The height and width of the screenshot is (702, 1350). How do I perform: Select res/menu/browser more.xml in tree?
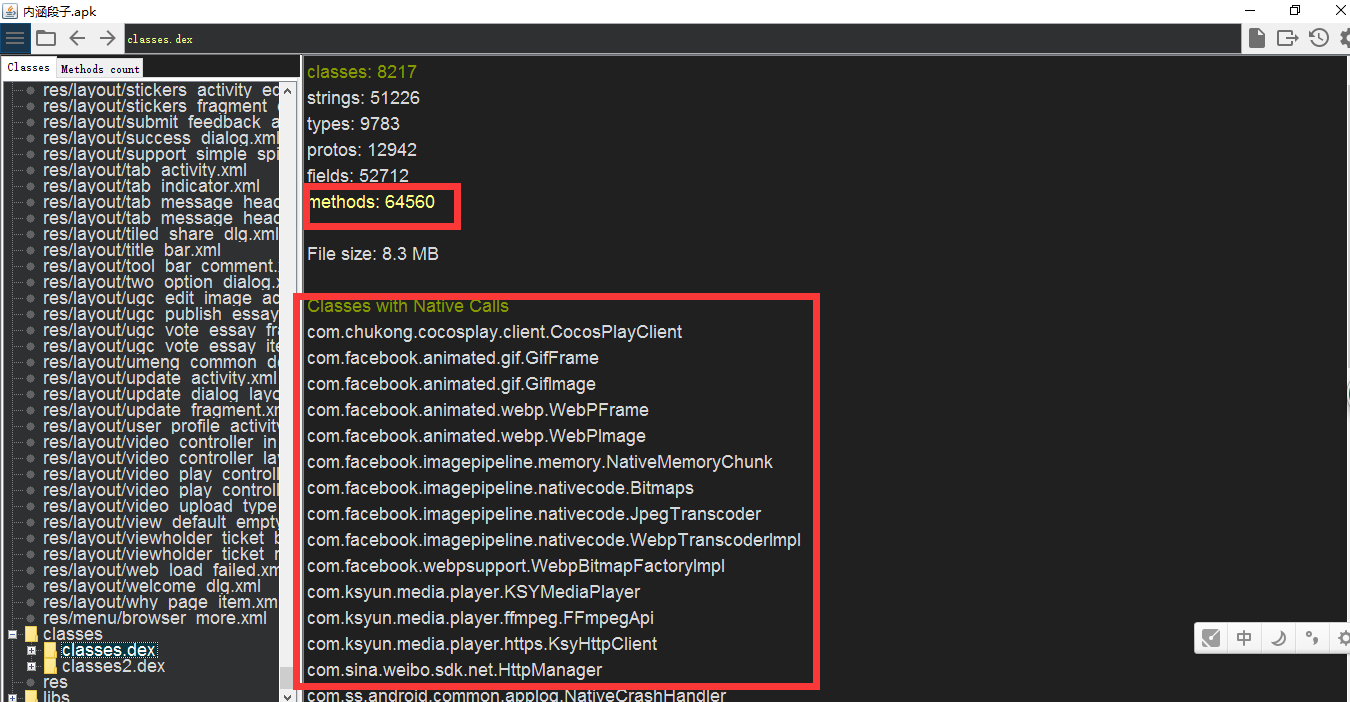154,618
